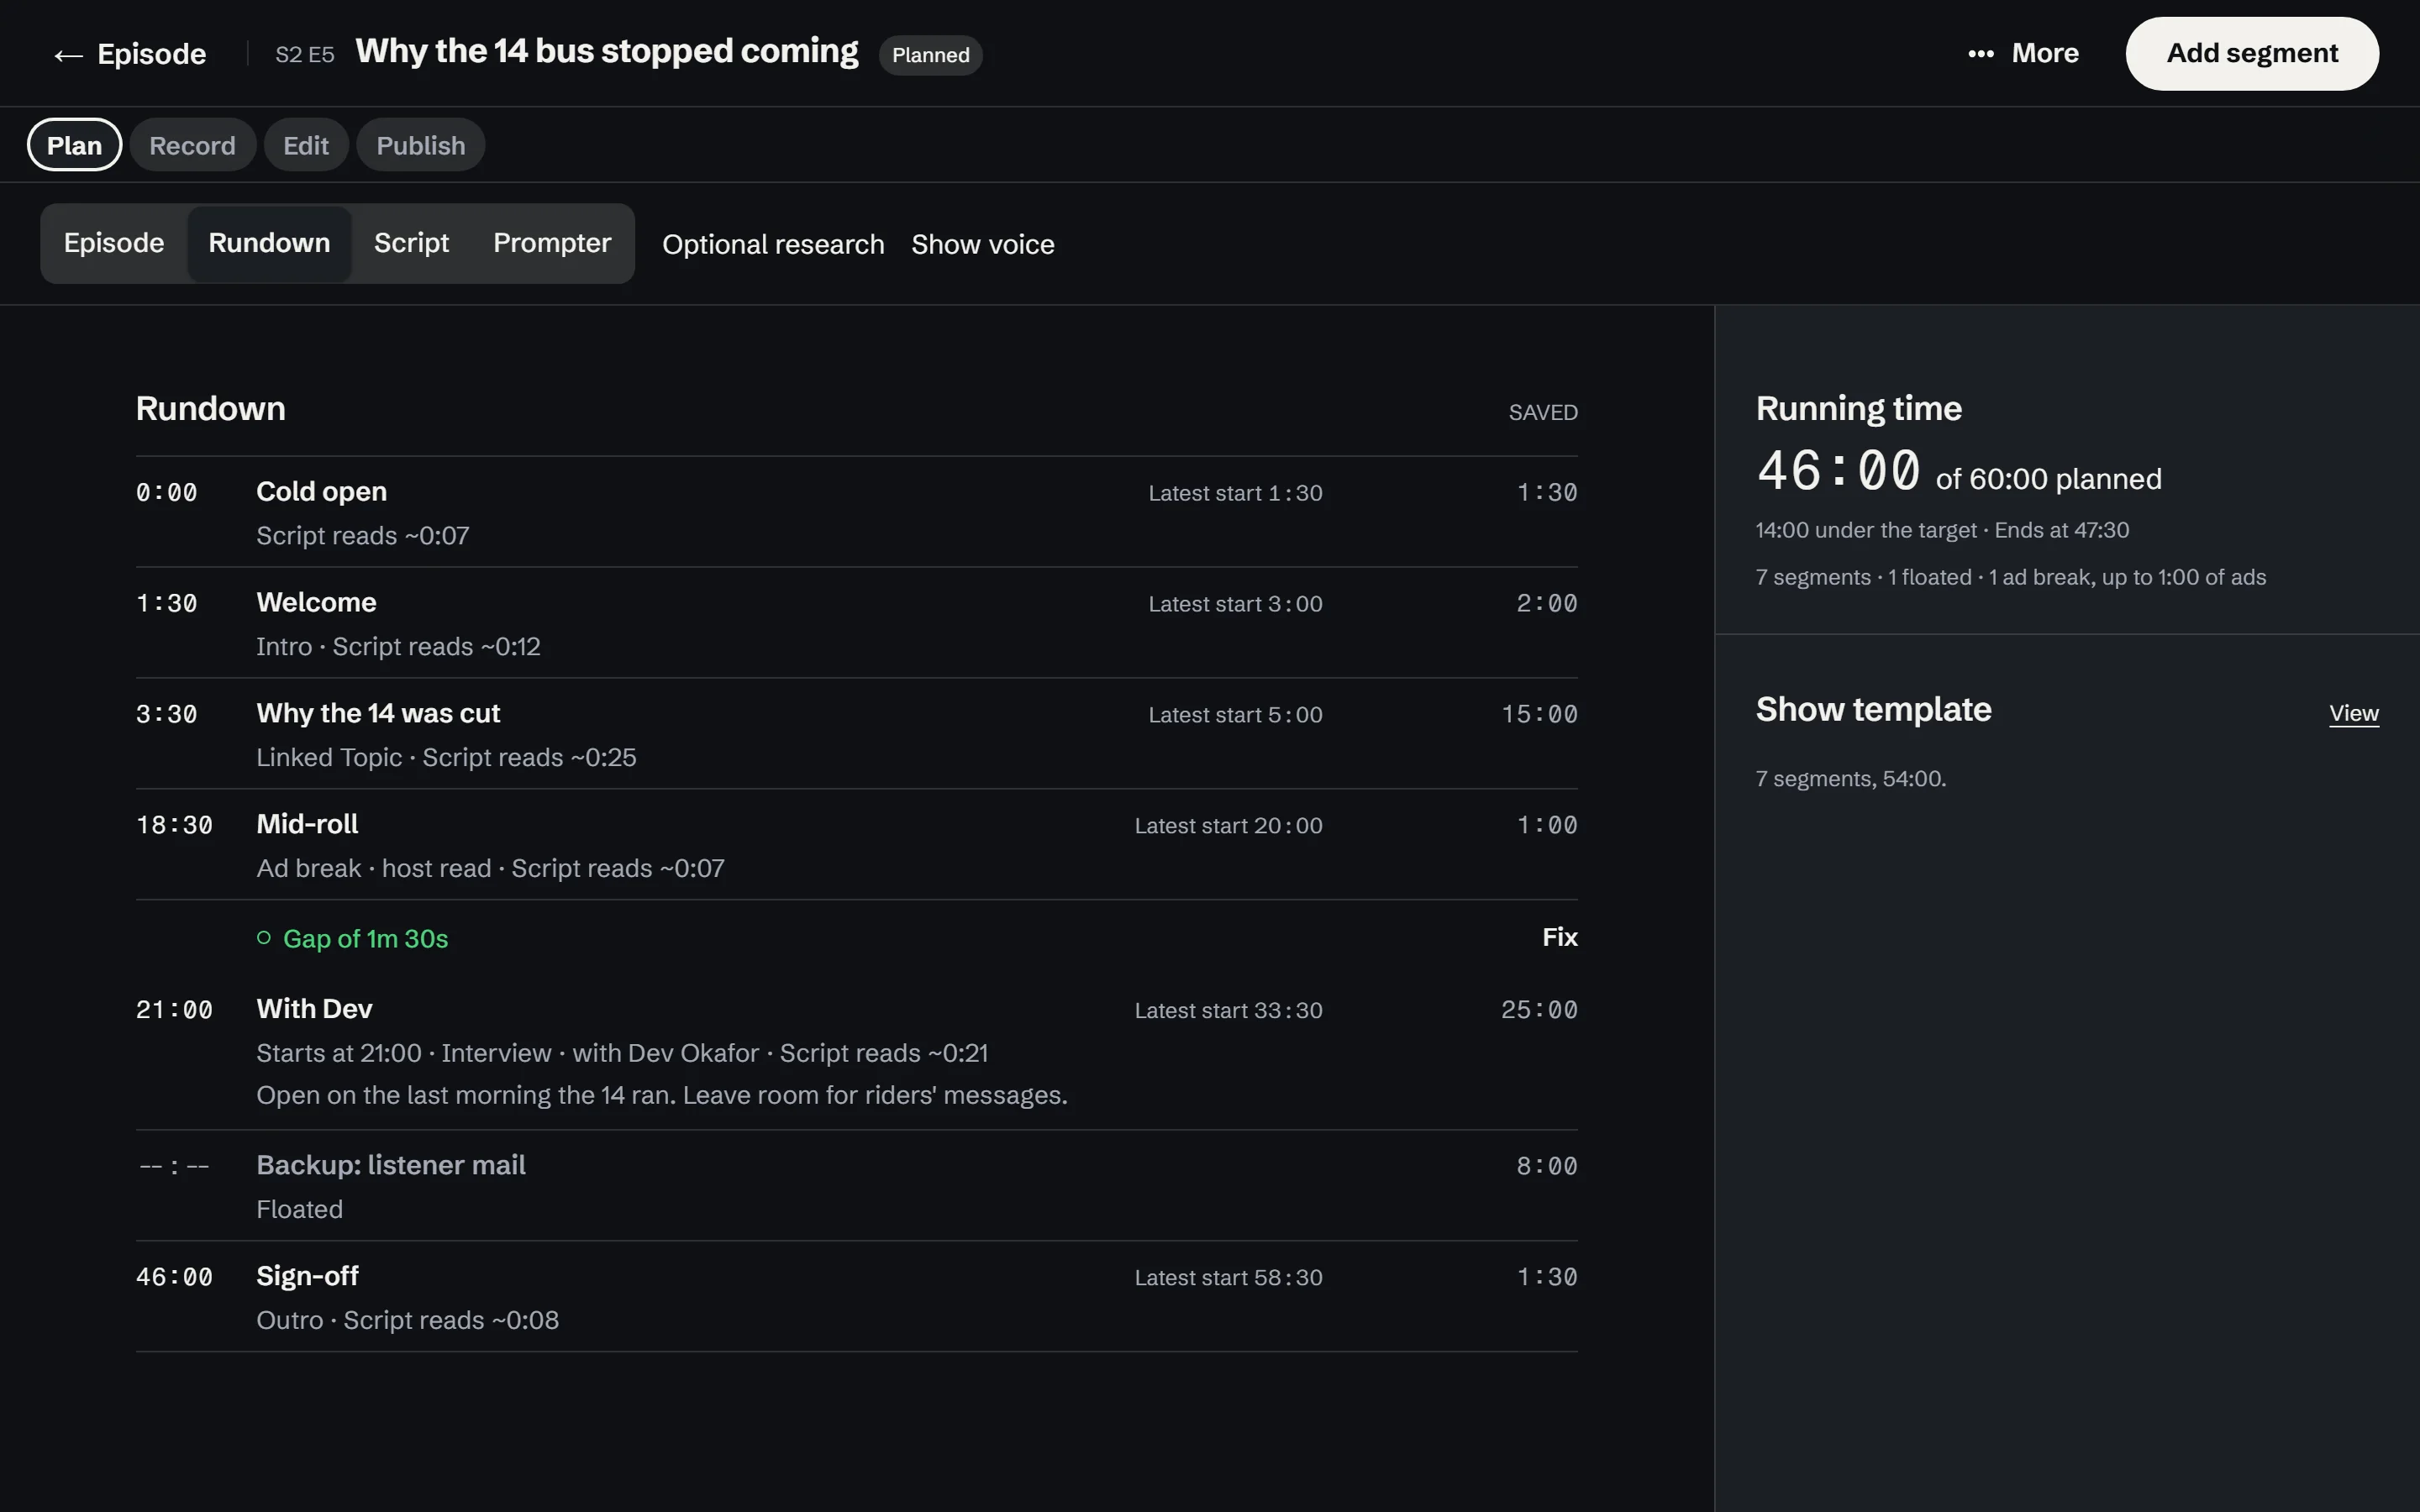Click the episode title heading
The width and height of the screenshot is (2420, 1512).
coord(606,51)
